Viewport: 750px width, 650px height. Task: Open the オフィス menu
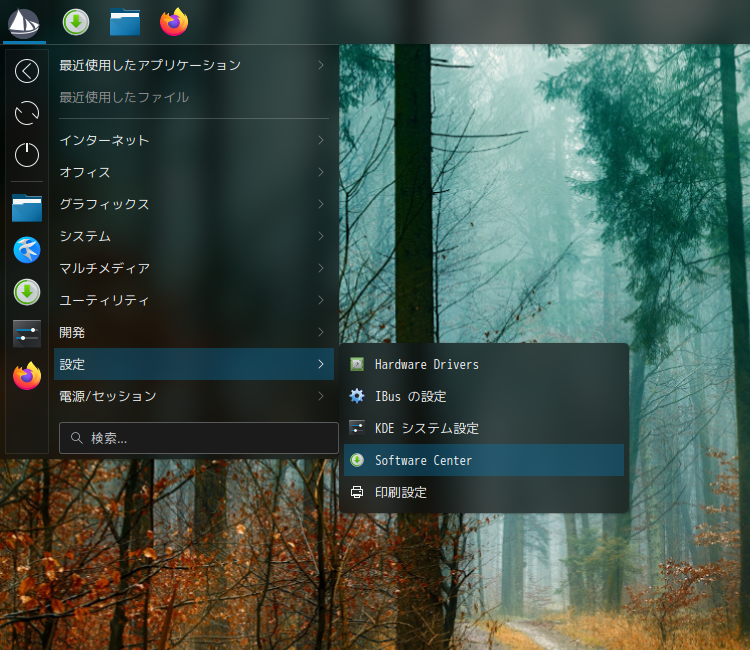click(194, 172)
